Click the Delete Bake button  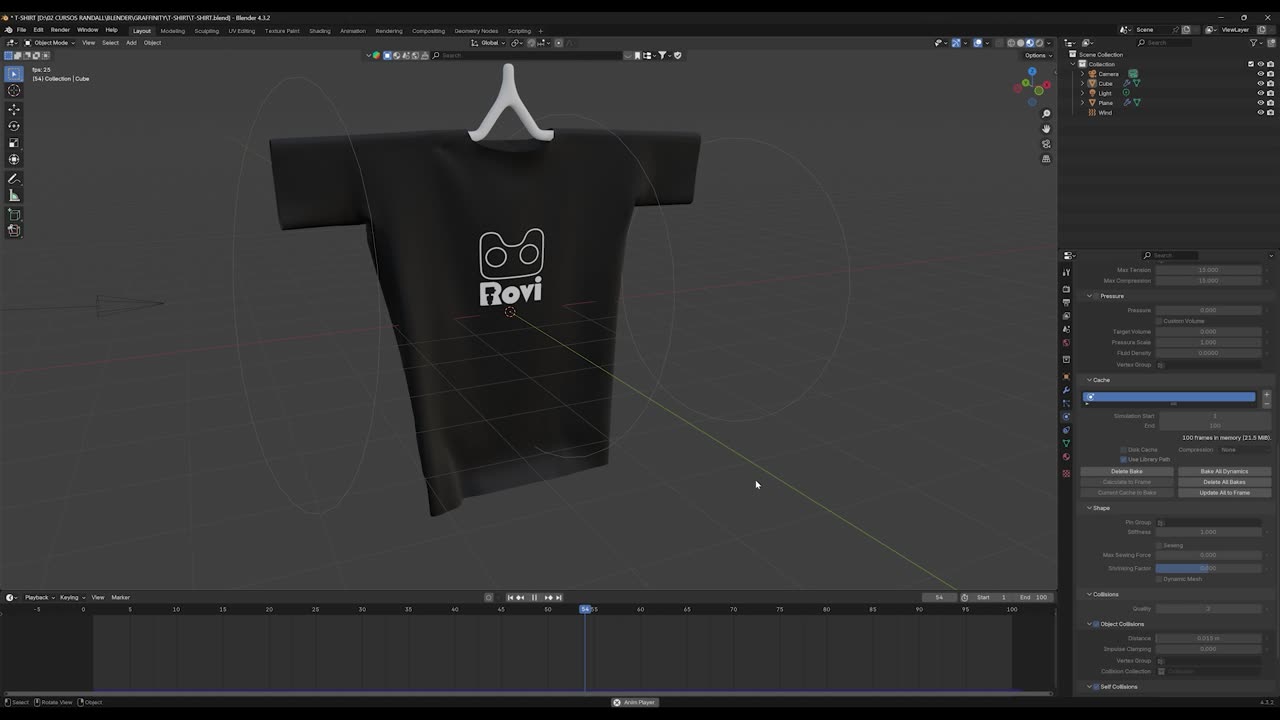[1127, 471]
